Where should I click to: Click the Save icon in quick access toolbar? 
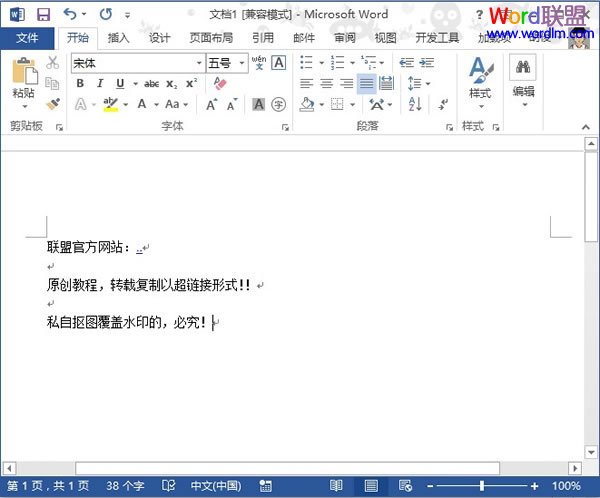43,15
